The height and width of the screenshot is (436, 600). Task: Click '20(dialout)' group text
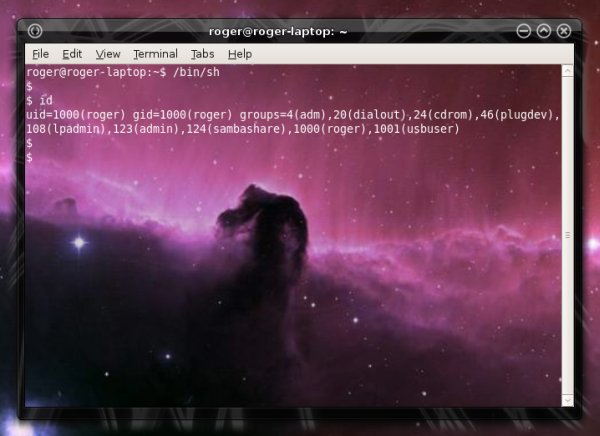(370, 115)
